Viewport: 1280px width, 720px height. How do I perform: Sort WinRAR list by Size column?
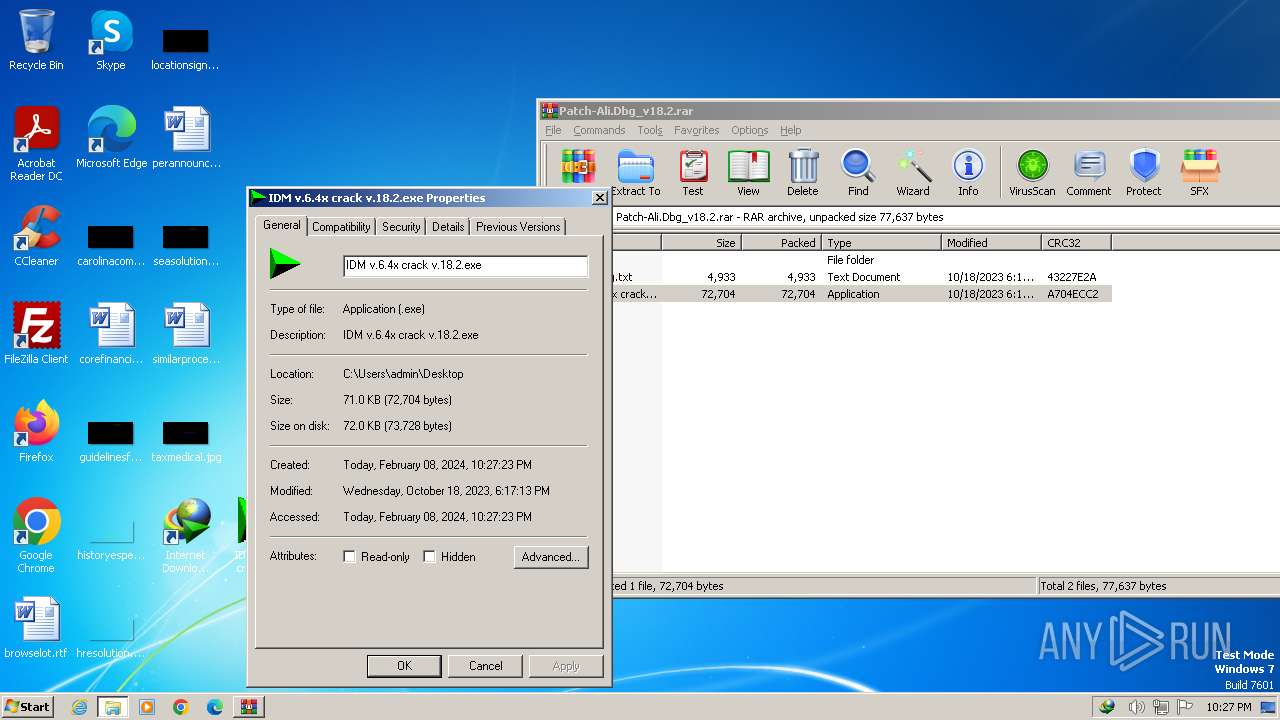701,243
